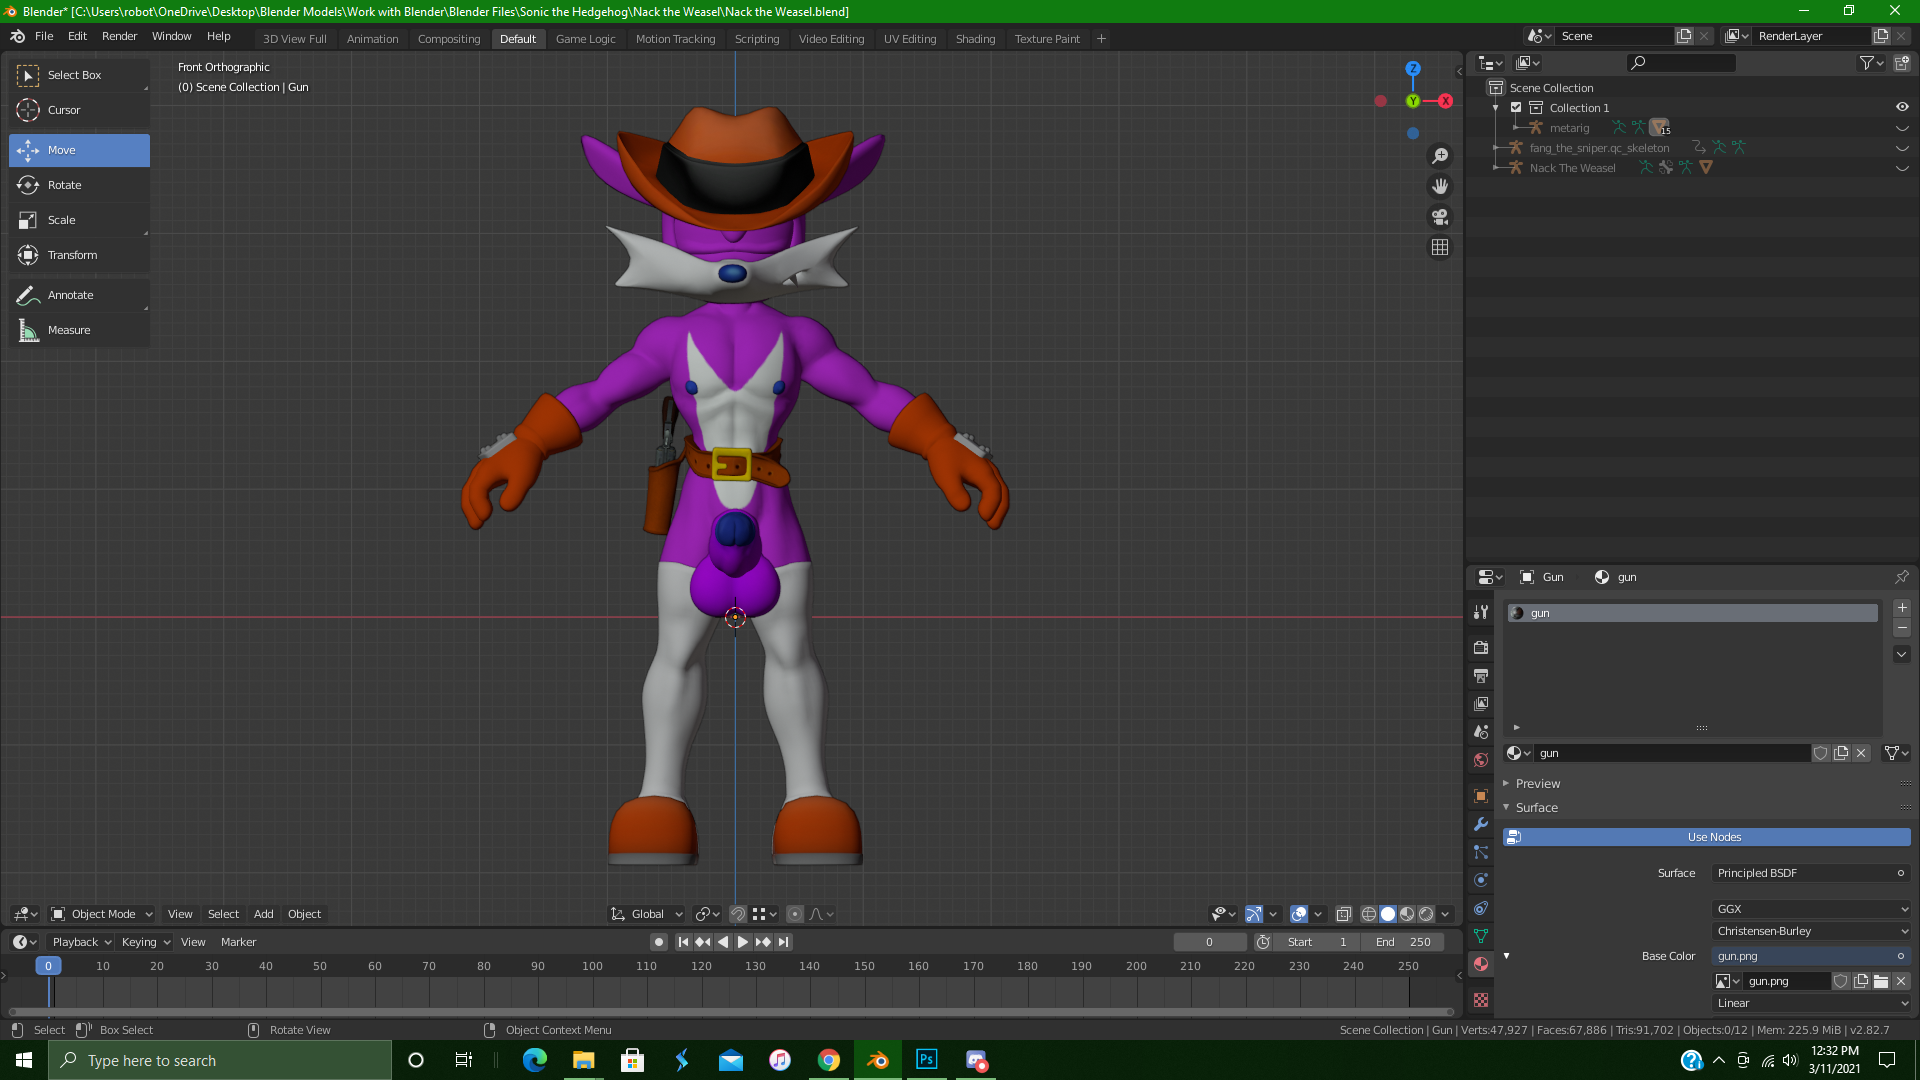This screenshot has height=1080, width=1920.
Task: Toggle fake user shield for gun material
Action: click(x=1821, y=753)
